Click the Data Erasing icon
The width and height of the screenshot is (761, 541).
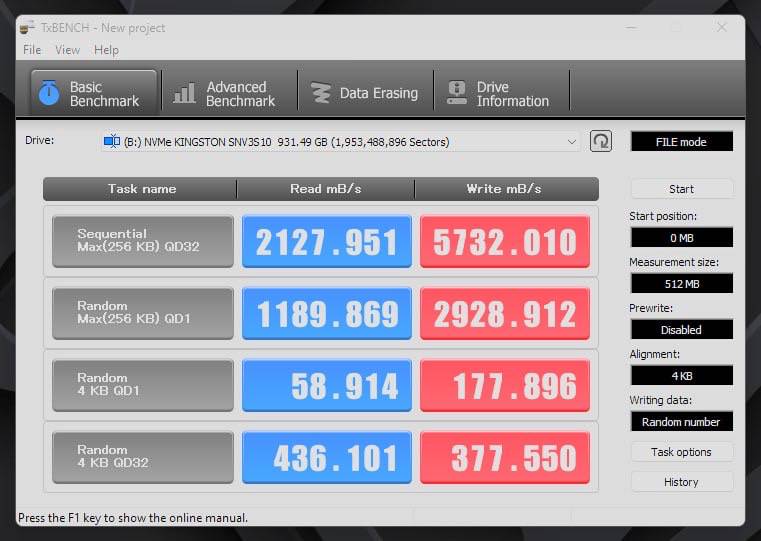click(x=321, y=93)
